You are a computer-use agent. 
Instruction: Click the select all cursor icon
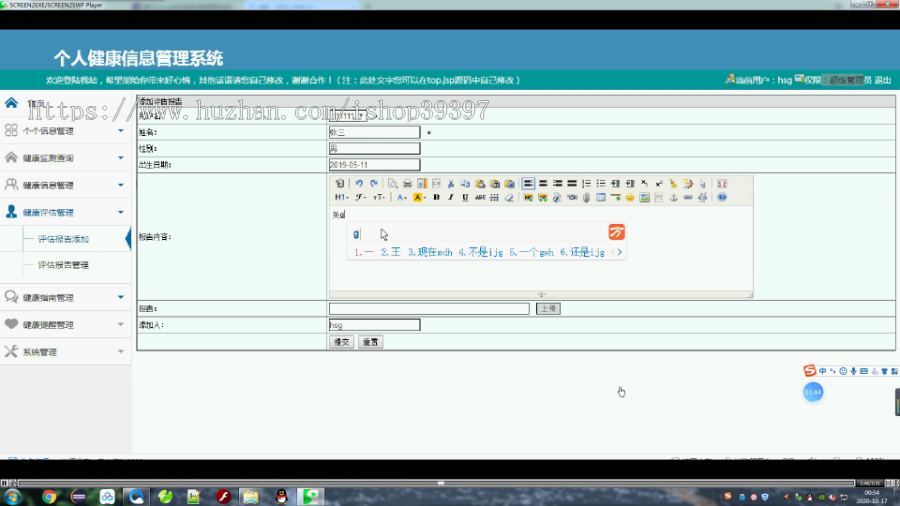point(703,184)
